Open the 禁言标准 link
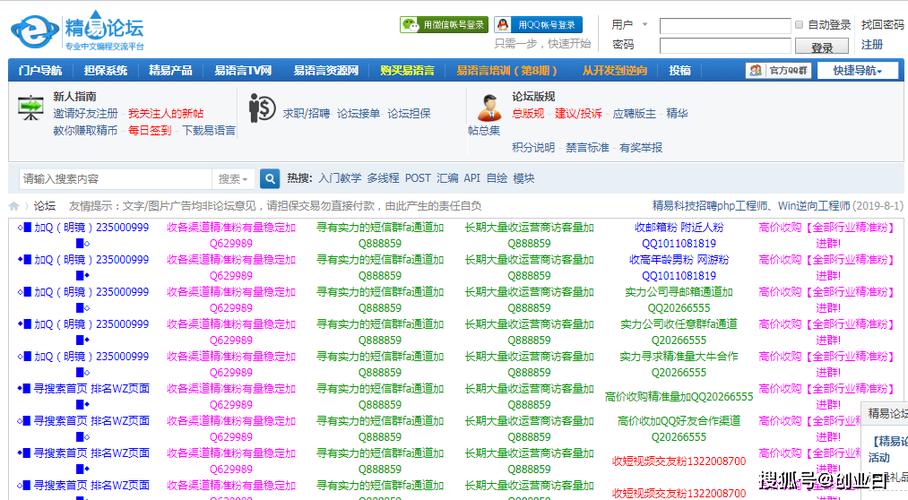The height and width of the screenshot is (500, 908). (x=587, y=148)
